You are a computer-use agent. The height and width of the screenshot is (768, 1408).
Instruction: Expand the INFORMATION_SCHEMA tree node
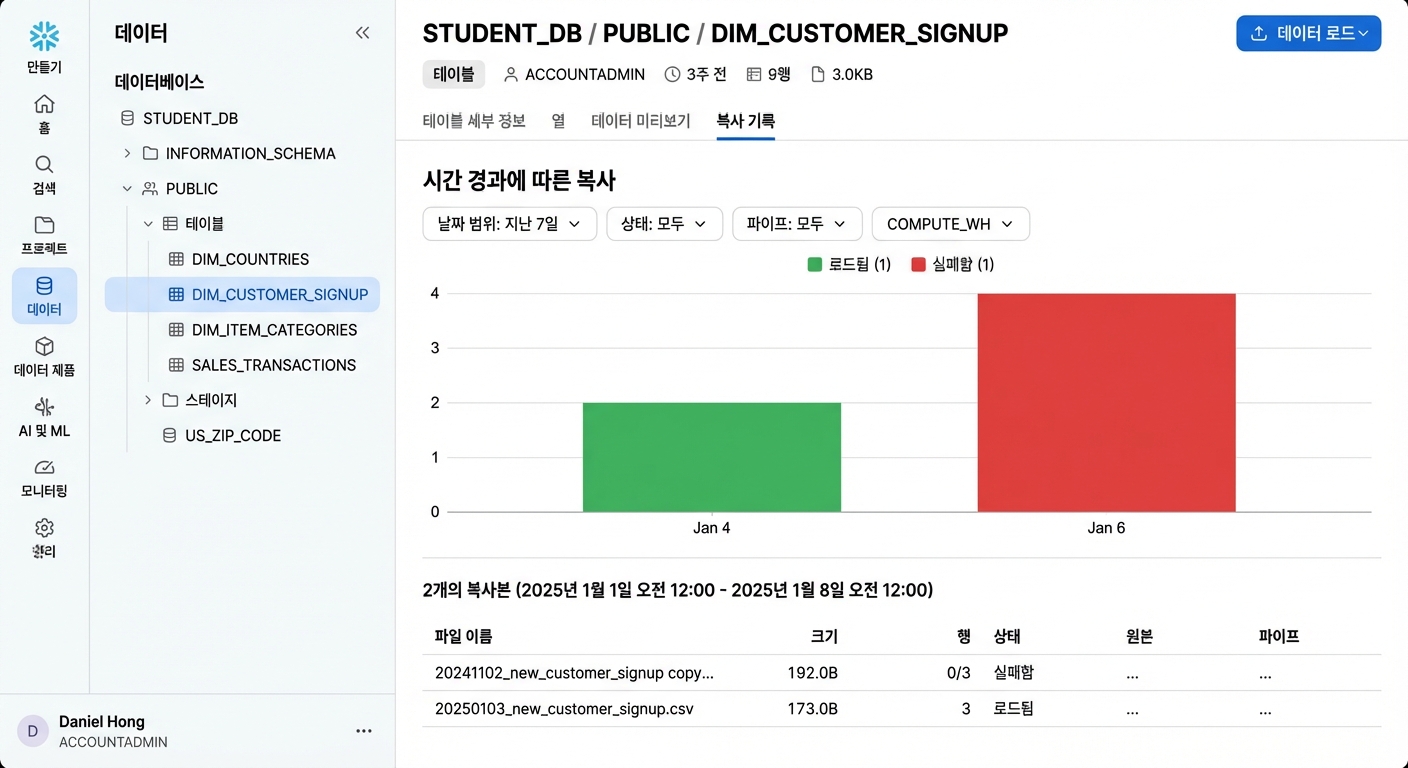(127, 153)
